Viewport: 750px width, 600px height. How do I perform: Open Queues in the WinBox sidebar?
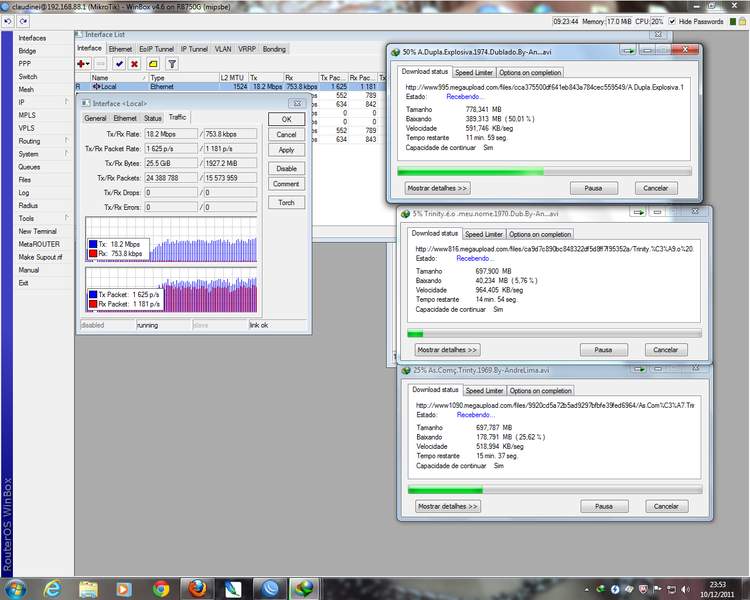point(29,167)
